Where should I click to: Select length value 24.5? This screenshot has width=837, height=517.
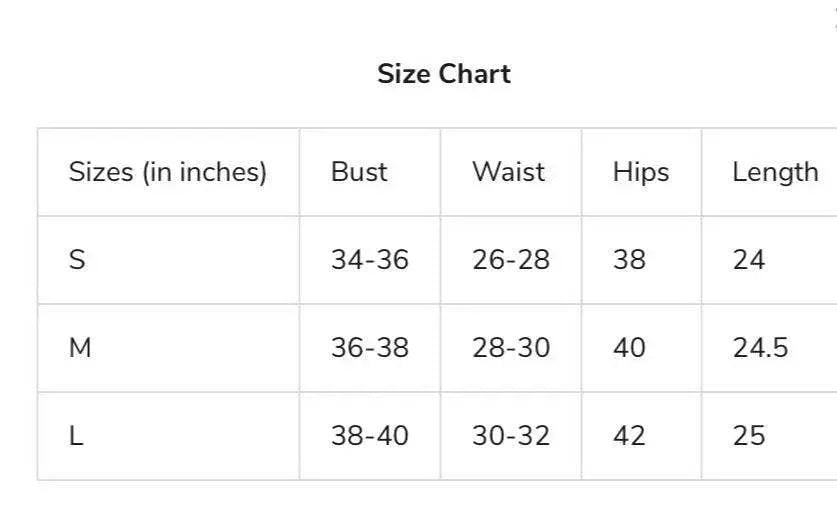pos(760,348)
